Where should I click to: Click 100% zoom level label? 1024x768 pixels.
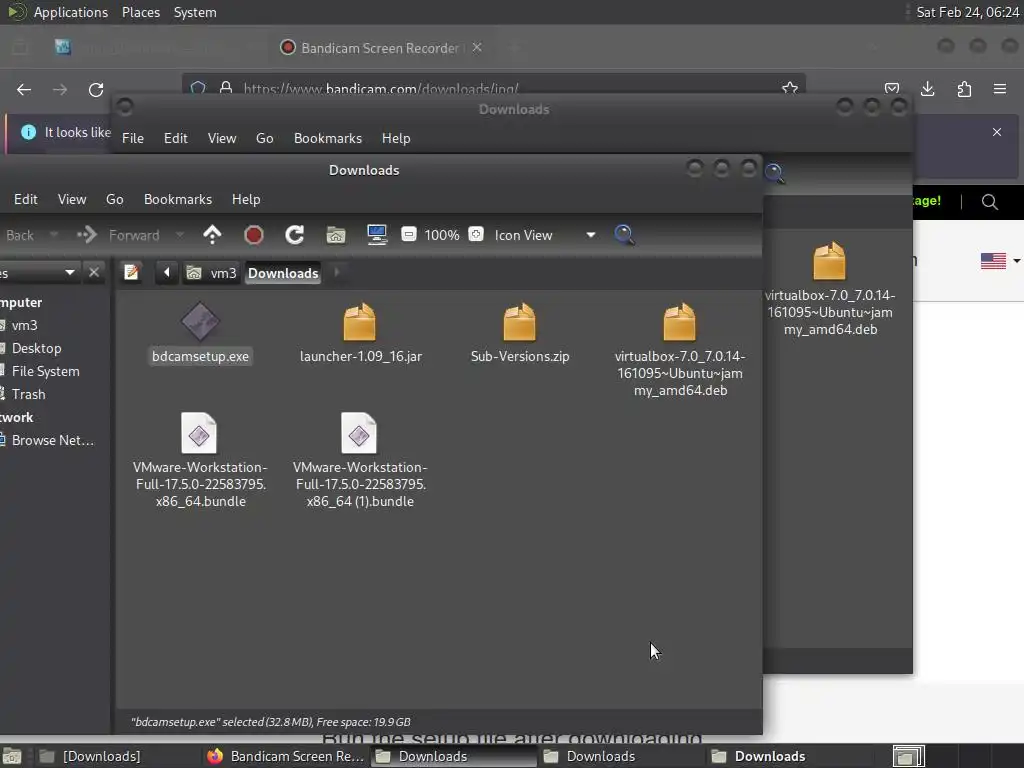[441, 235]
